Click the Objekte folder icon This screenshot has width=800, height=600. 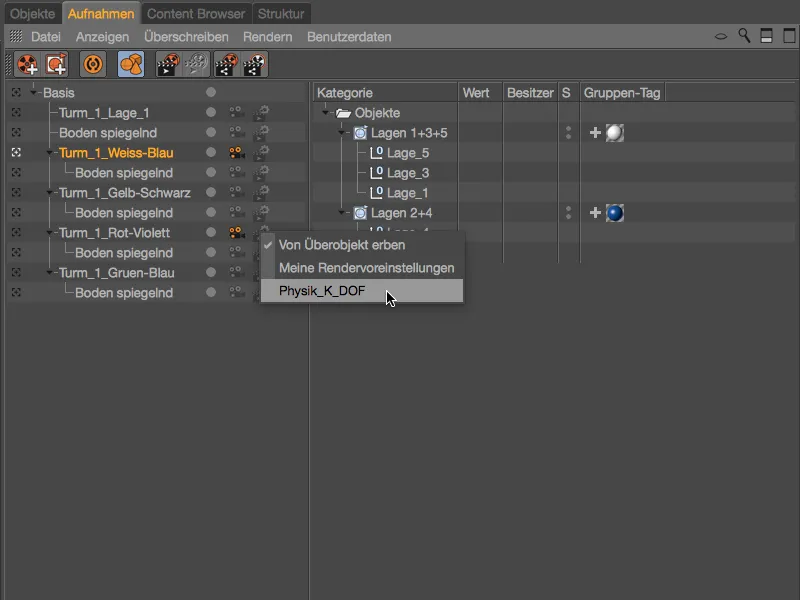coord(343,113)
